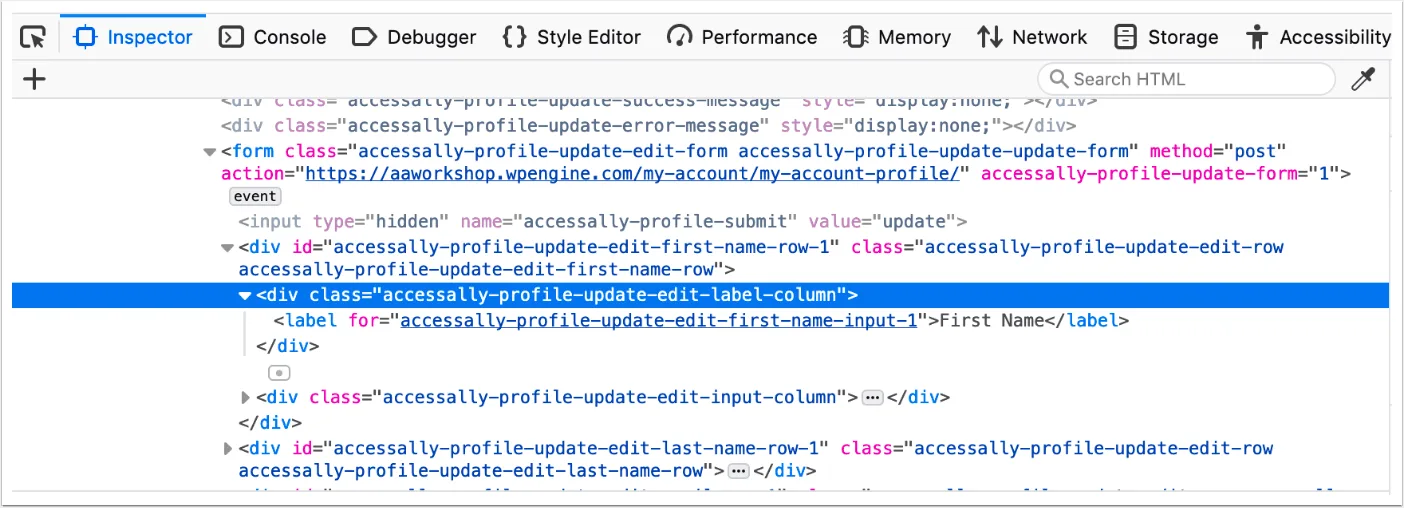The height and width of the screenshot is (508, 1404).
Task: Click the Console tab icon
Action: pos(231,38)
